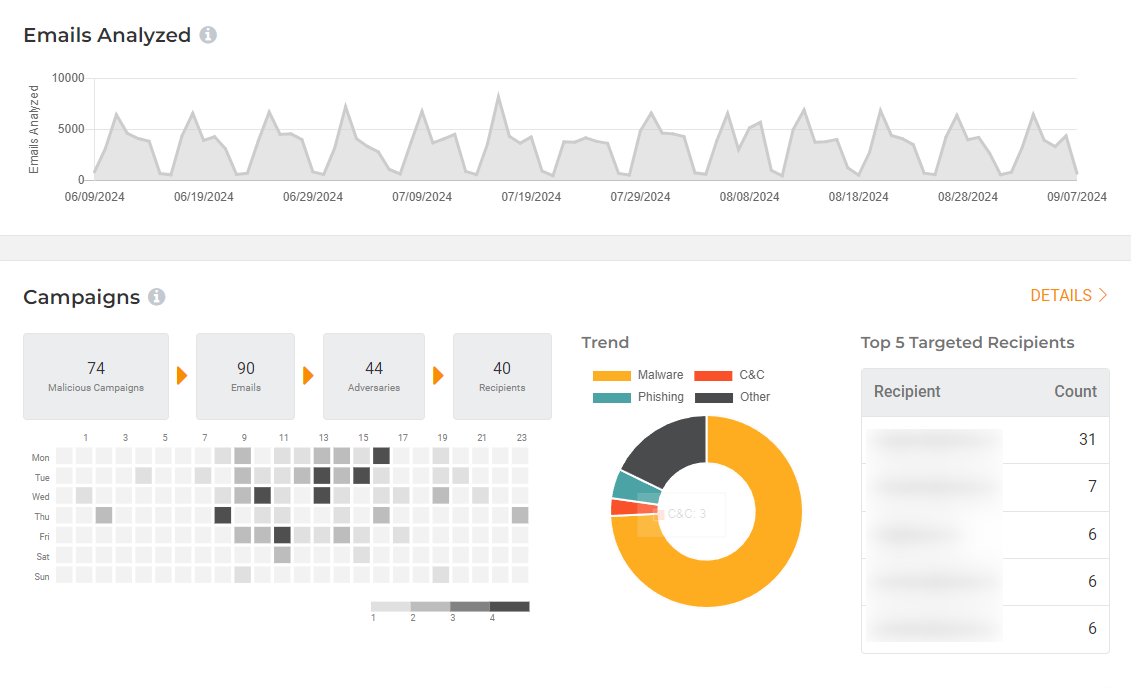Click the dark Monday hour 16 heatmap cell

pos(381,456)
